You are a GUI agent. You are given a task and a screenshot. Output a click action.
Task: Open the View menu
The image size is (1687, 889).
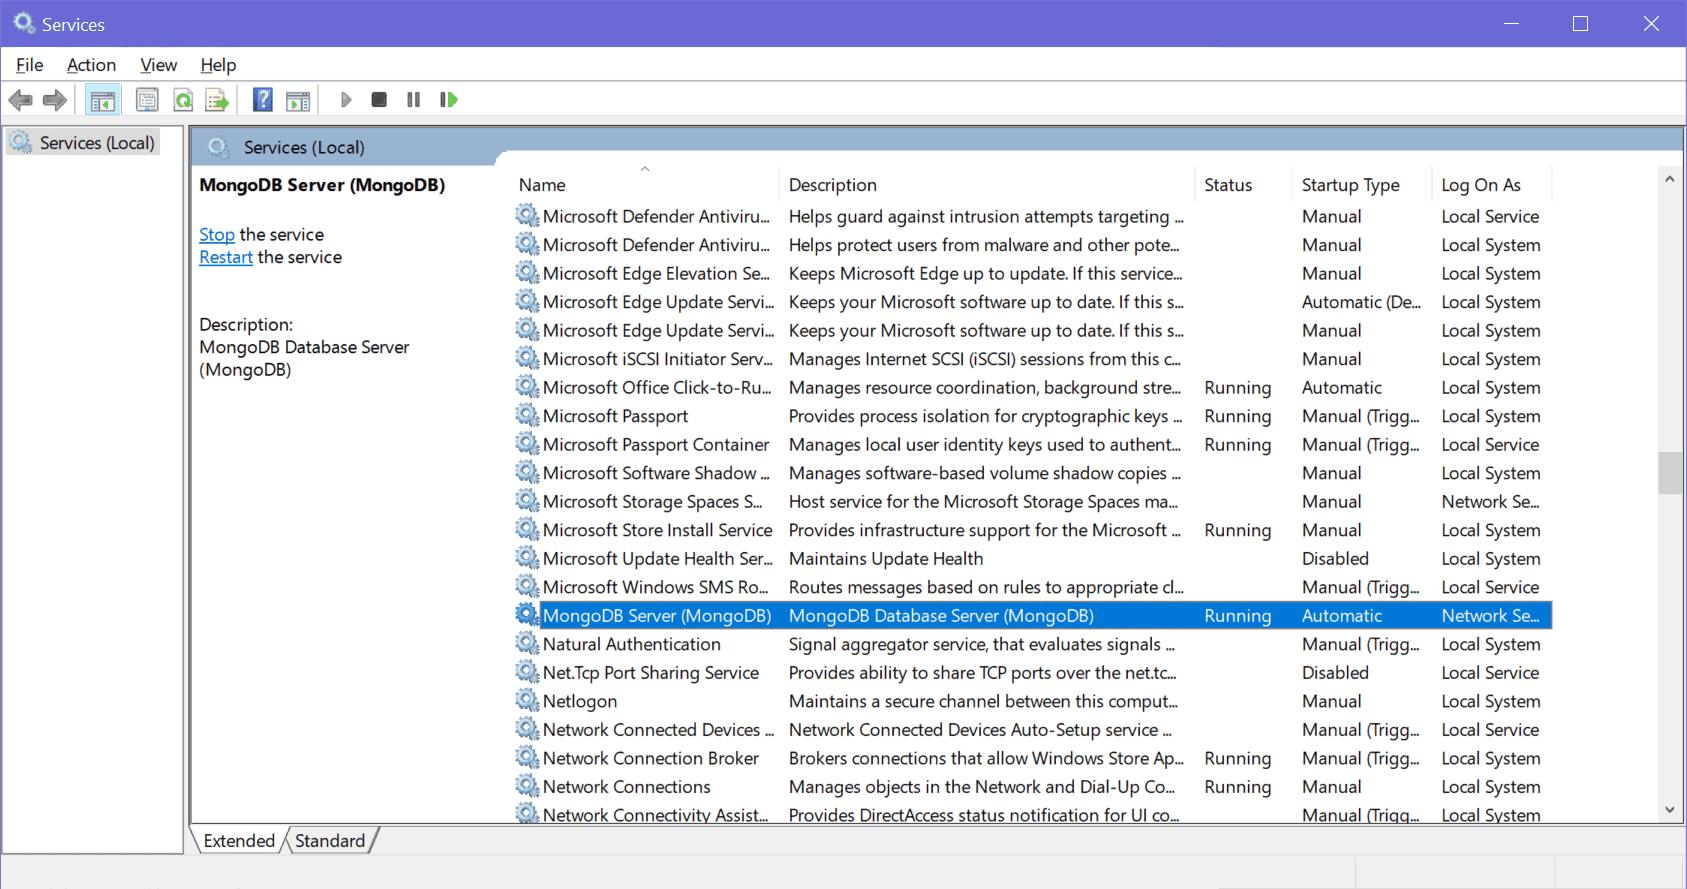coord(158,65)
